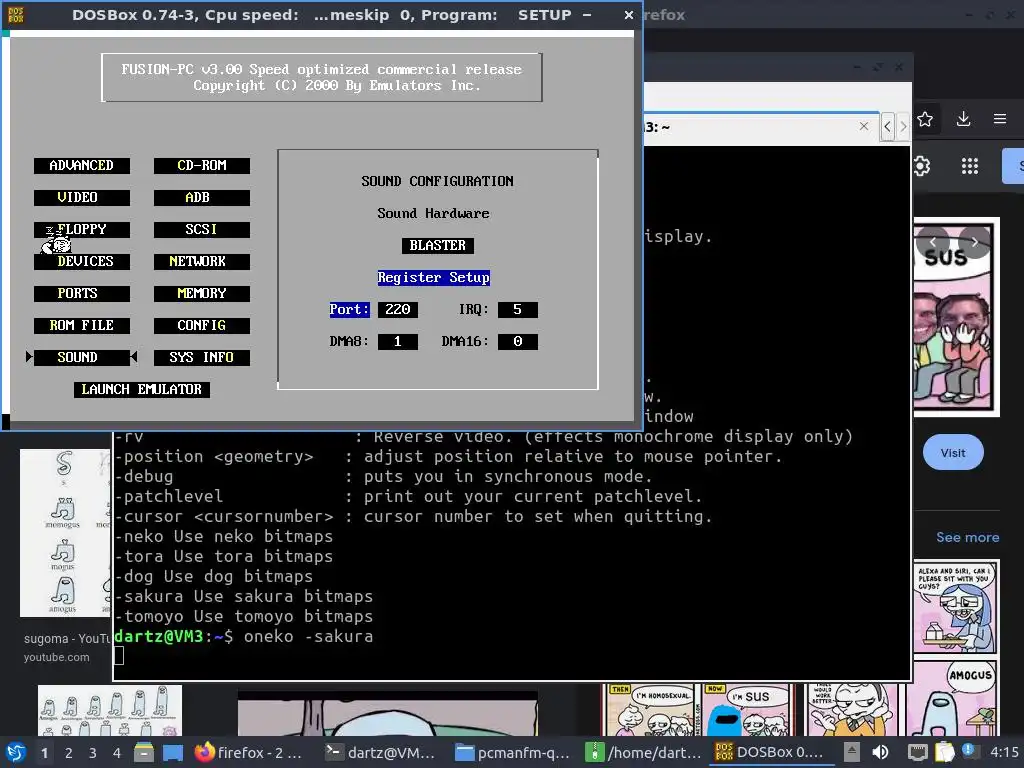
Task: Open SCSI configuration
Action: click(x=202, y=230)
